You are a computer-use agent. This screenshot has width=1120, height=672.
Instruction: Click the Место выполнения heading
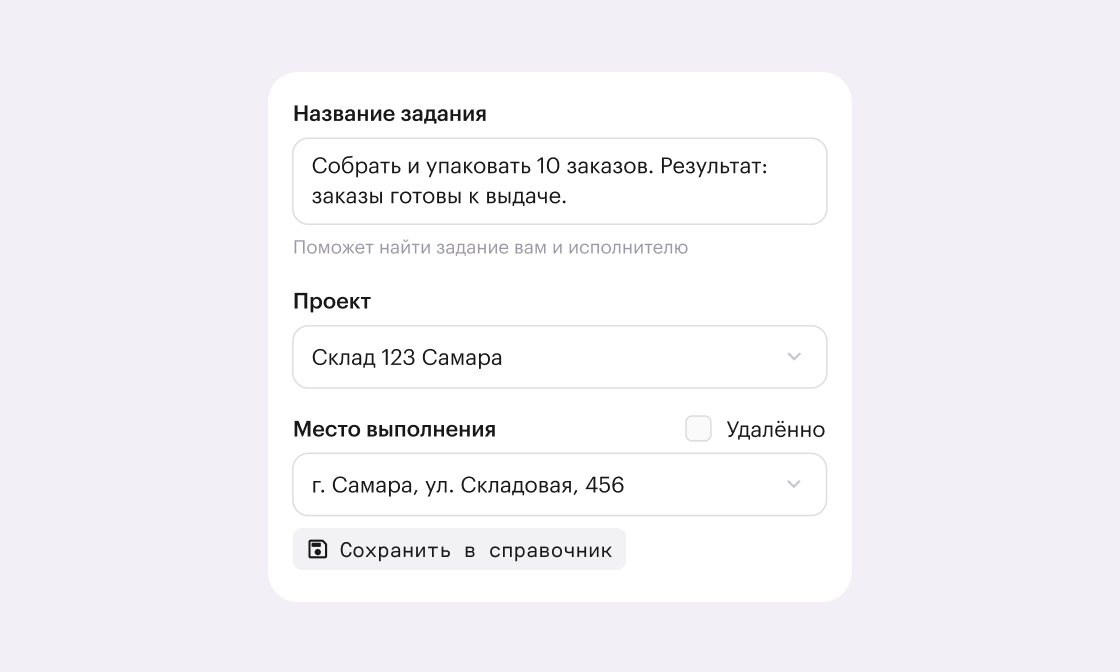pos(394,429)
